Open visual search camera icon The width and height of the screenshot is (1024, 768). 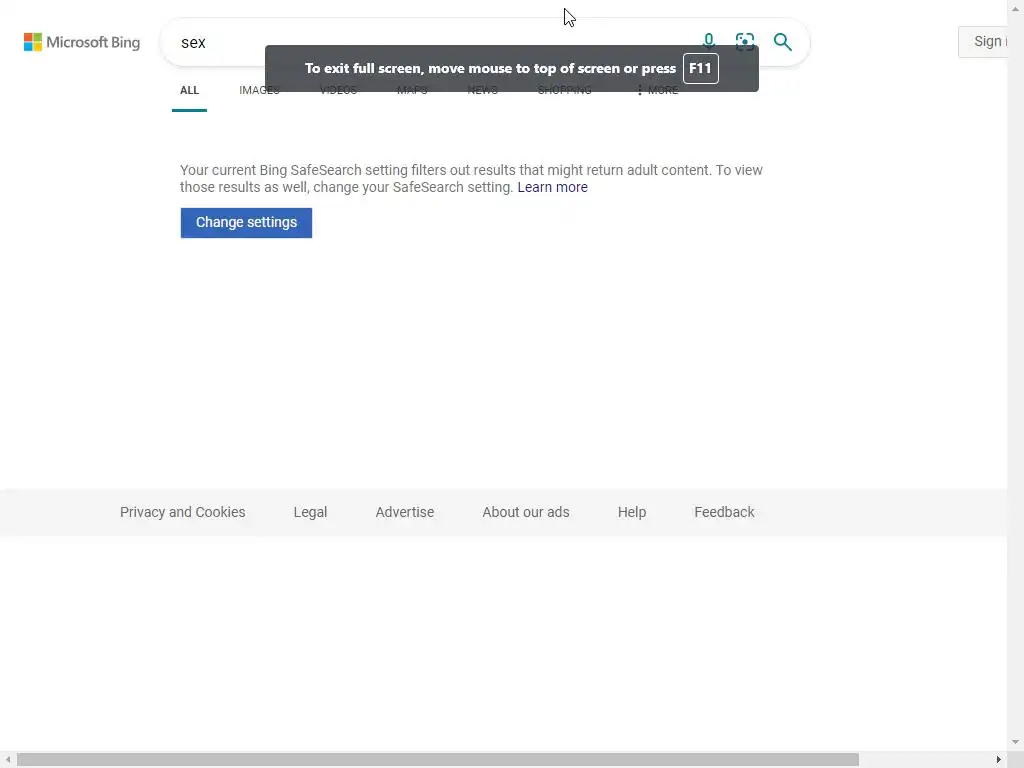(744, 42)
